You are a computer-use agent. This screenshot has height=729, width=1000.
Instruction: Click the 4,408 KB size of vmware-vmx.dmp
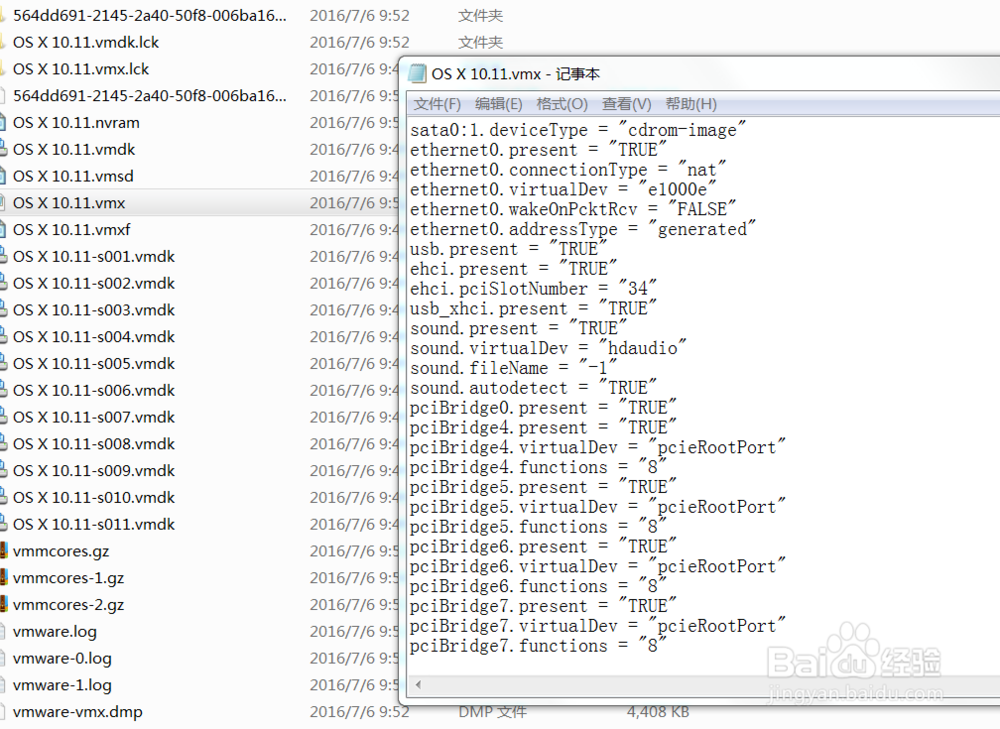click(658, 712)
